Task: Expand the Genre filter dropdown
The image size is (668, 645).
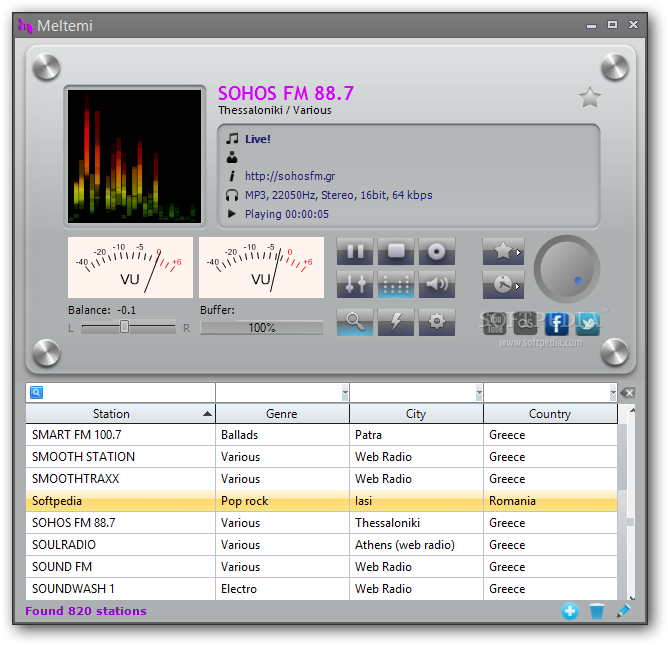Action: coord(345,392)
